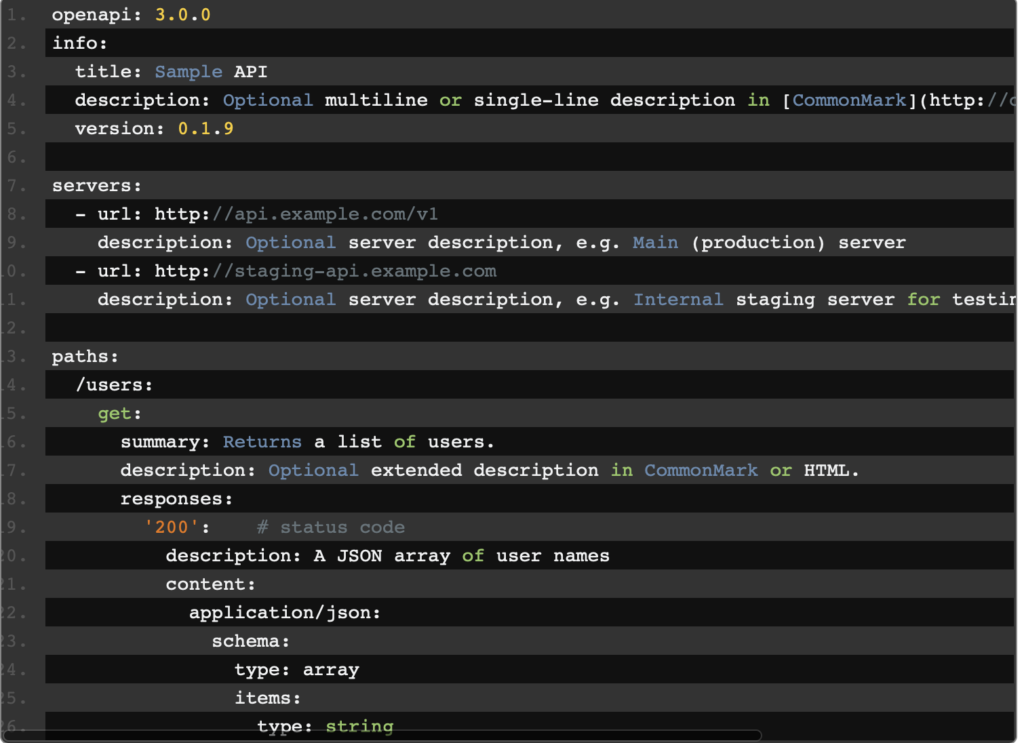Select the 0.1.9 version number
This screenshot has height=743, width=1024.
[x=205, y=129]
